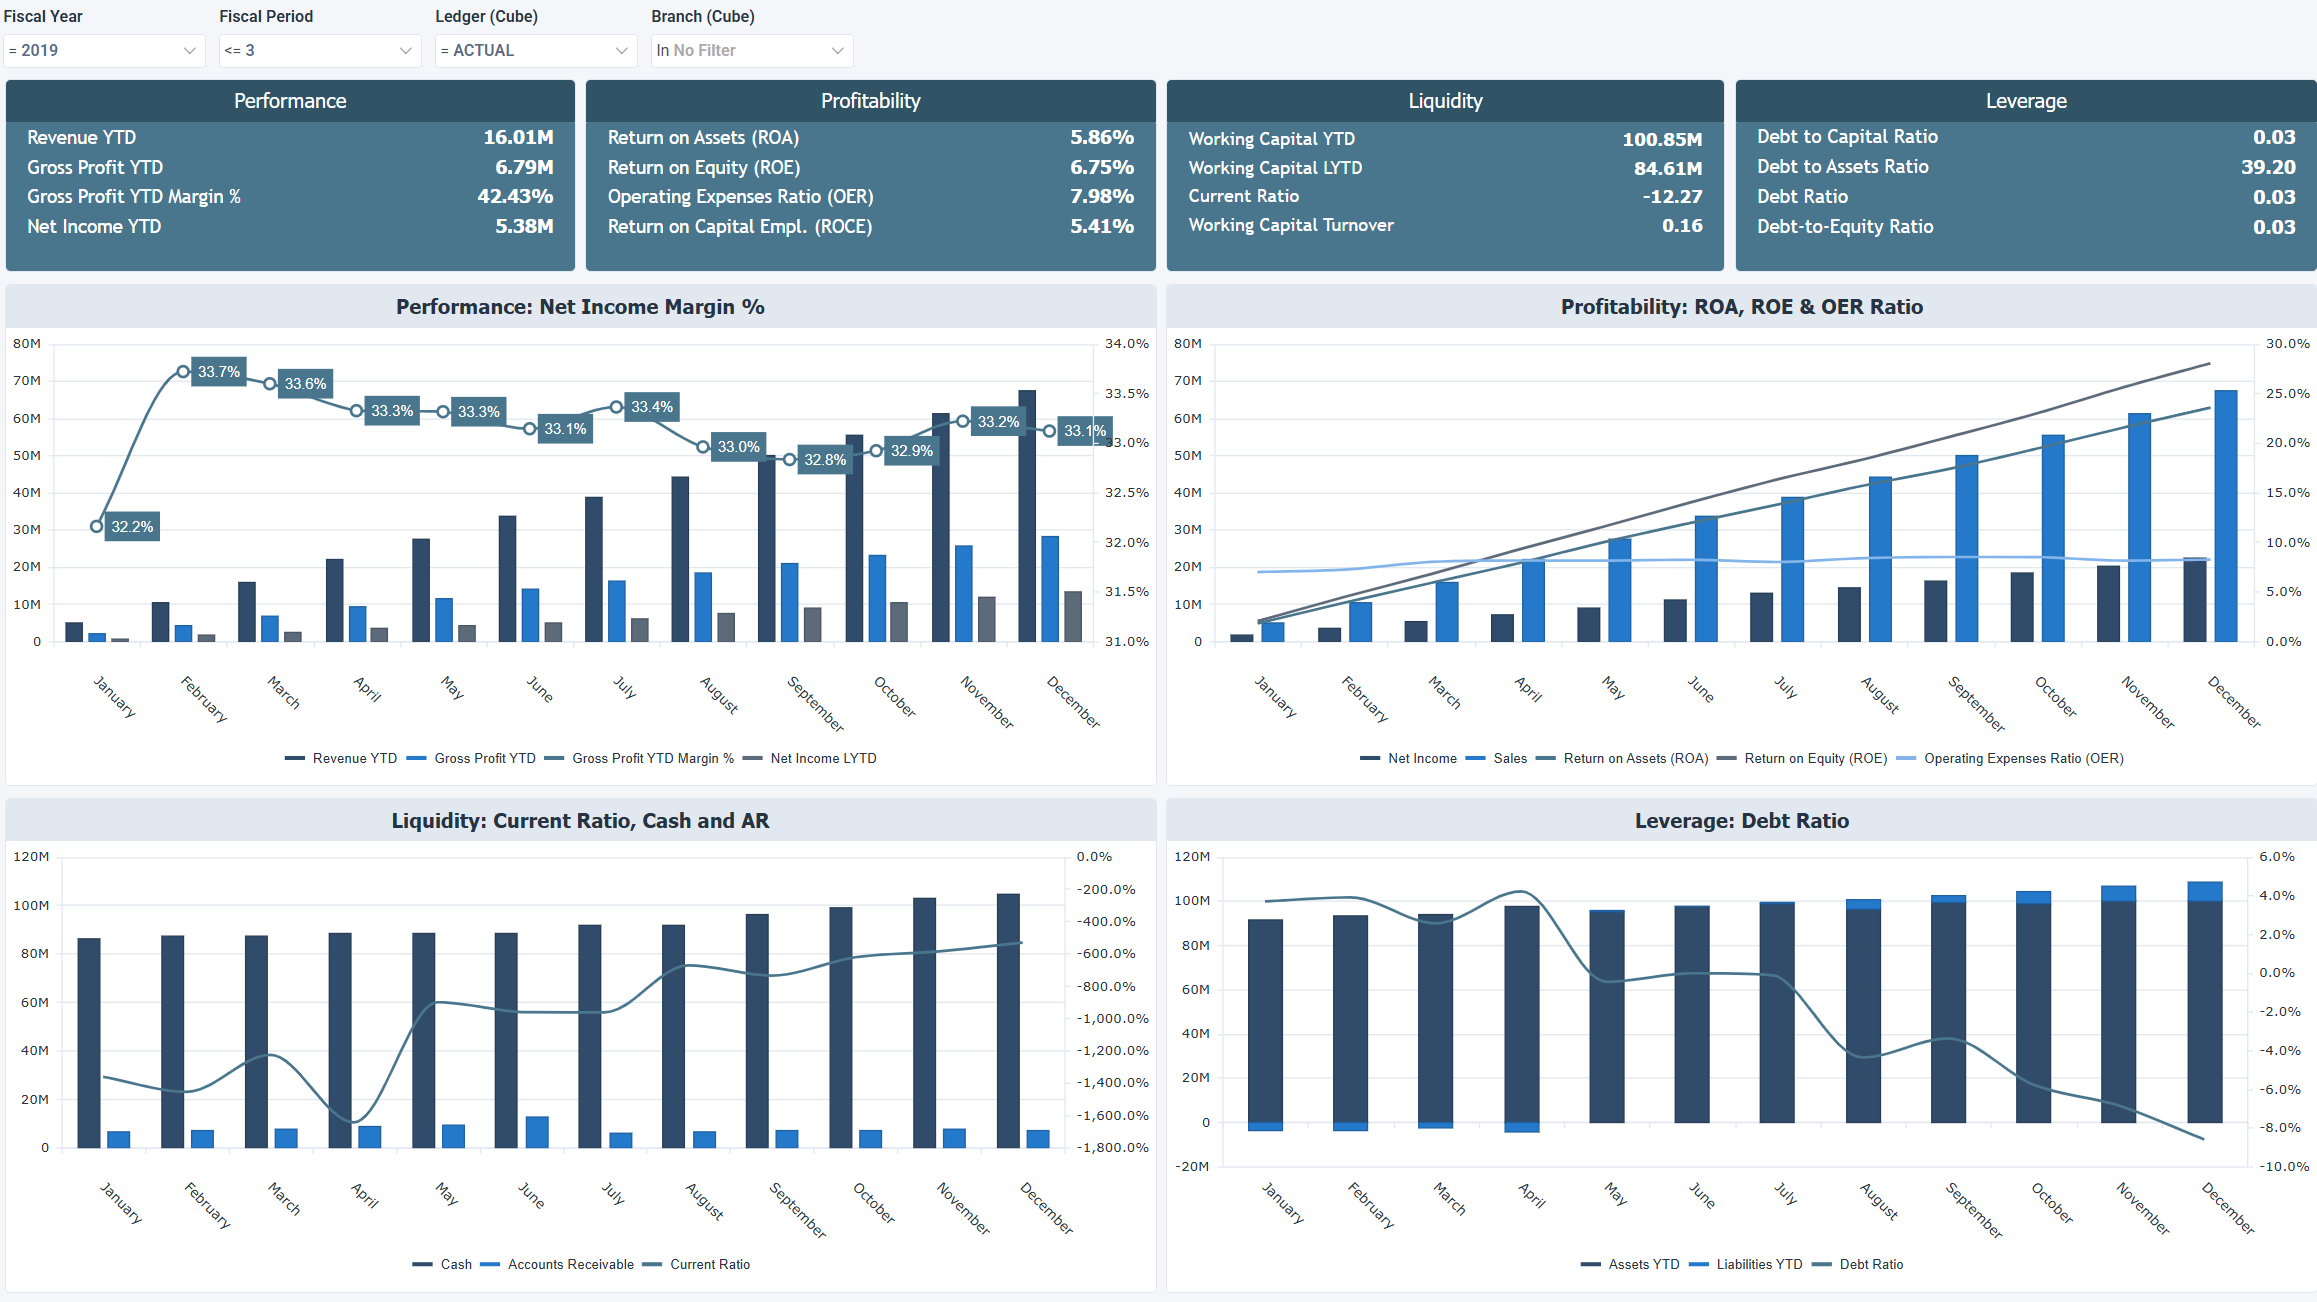Select the Profitability panel title
Viewport: 2317px width, 1302px height.
[870, 100]
